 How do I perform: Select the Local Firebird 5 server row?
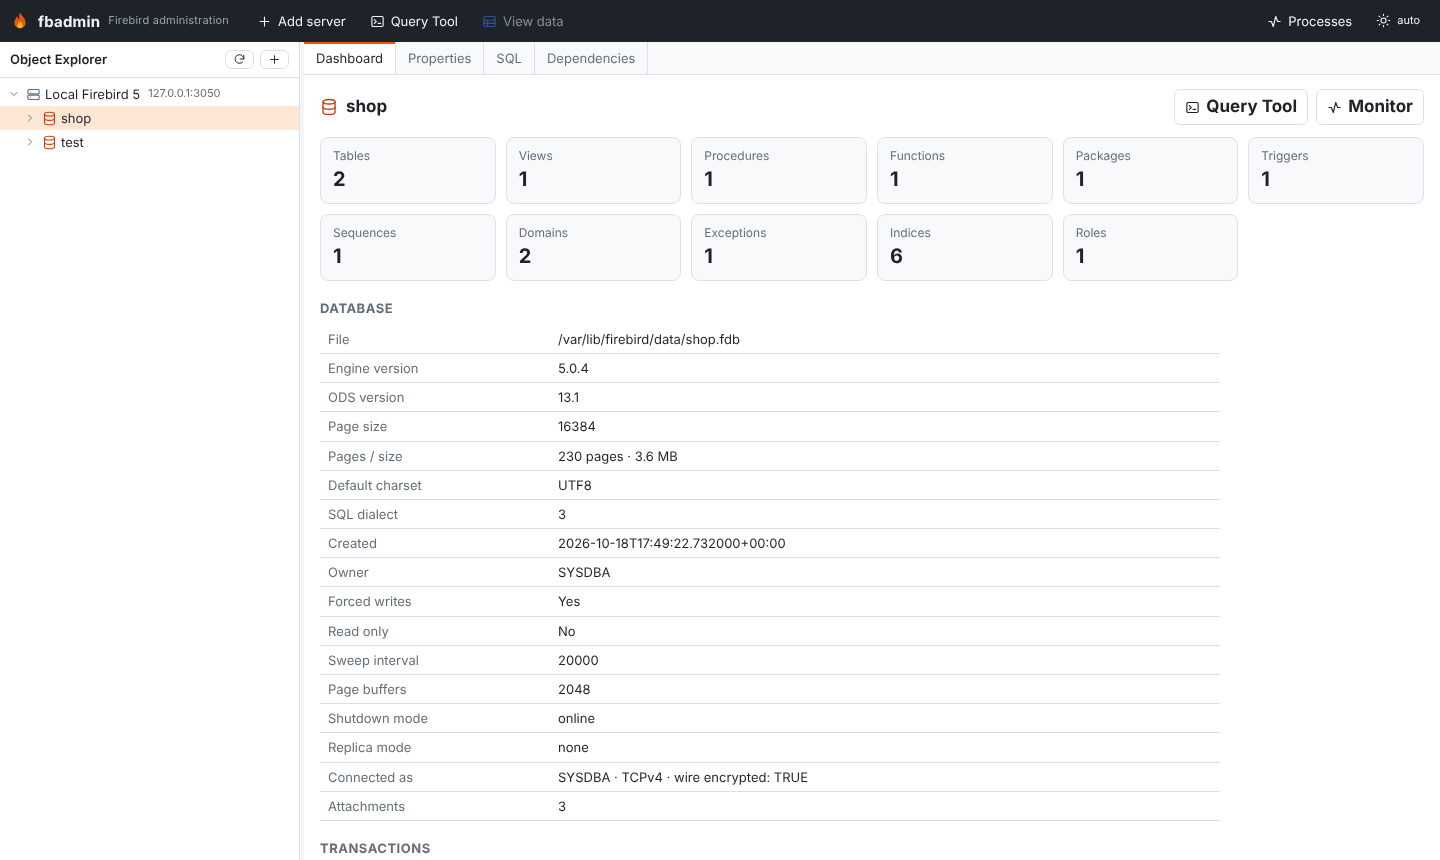(150, 94)
